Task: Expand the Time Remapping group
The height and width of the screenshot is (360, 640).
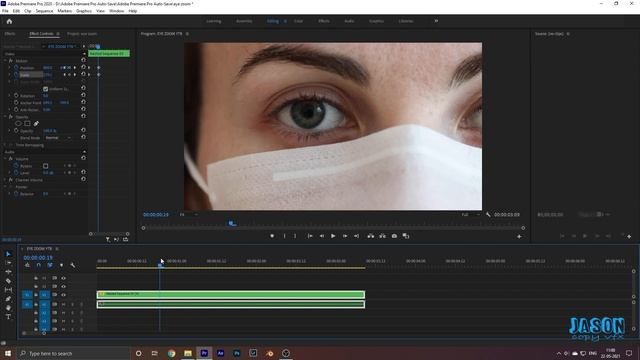Action: point(5,145)
